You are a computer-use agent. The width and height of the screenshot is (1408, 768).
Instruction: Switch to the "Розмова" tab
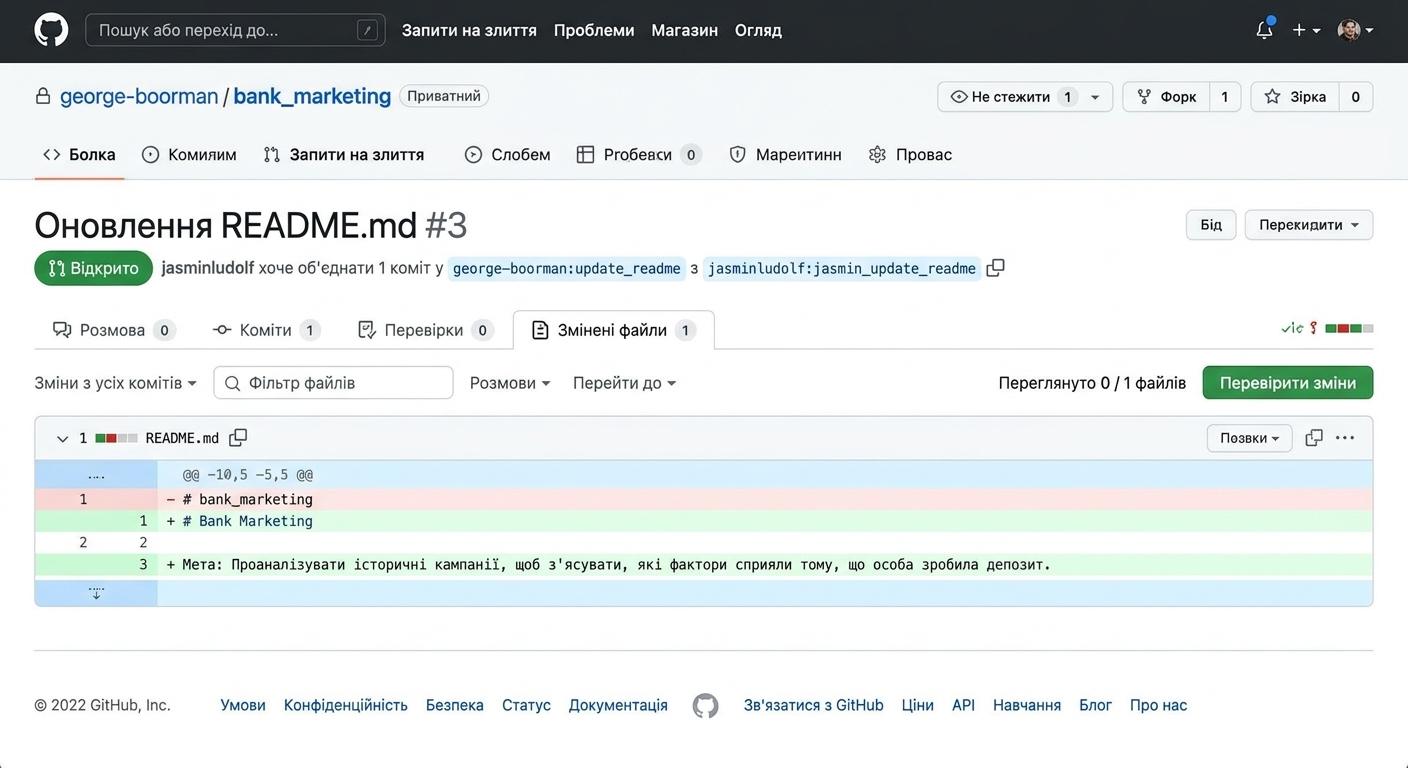coord(113,330)
